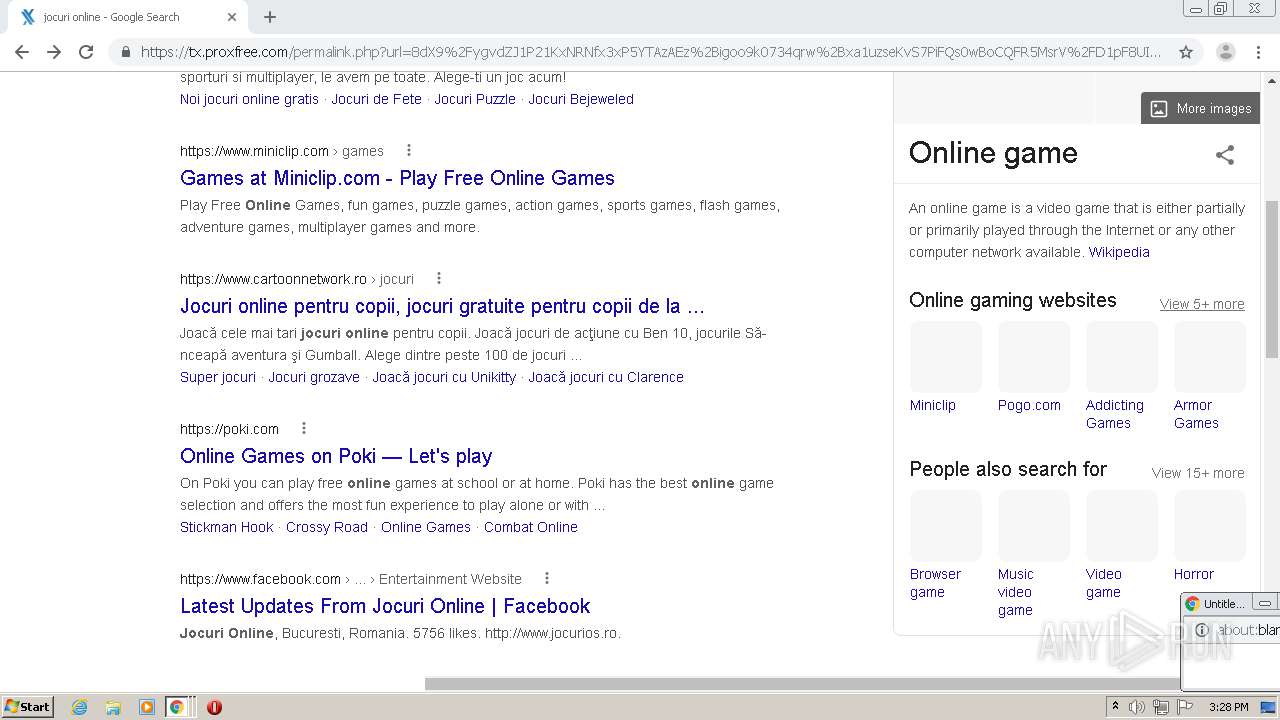This screenshot has height=720, width=1280.
Task: Go back to previous page
Action: [x=22, y=52]
